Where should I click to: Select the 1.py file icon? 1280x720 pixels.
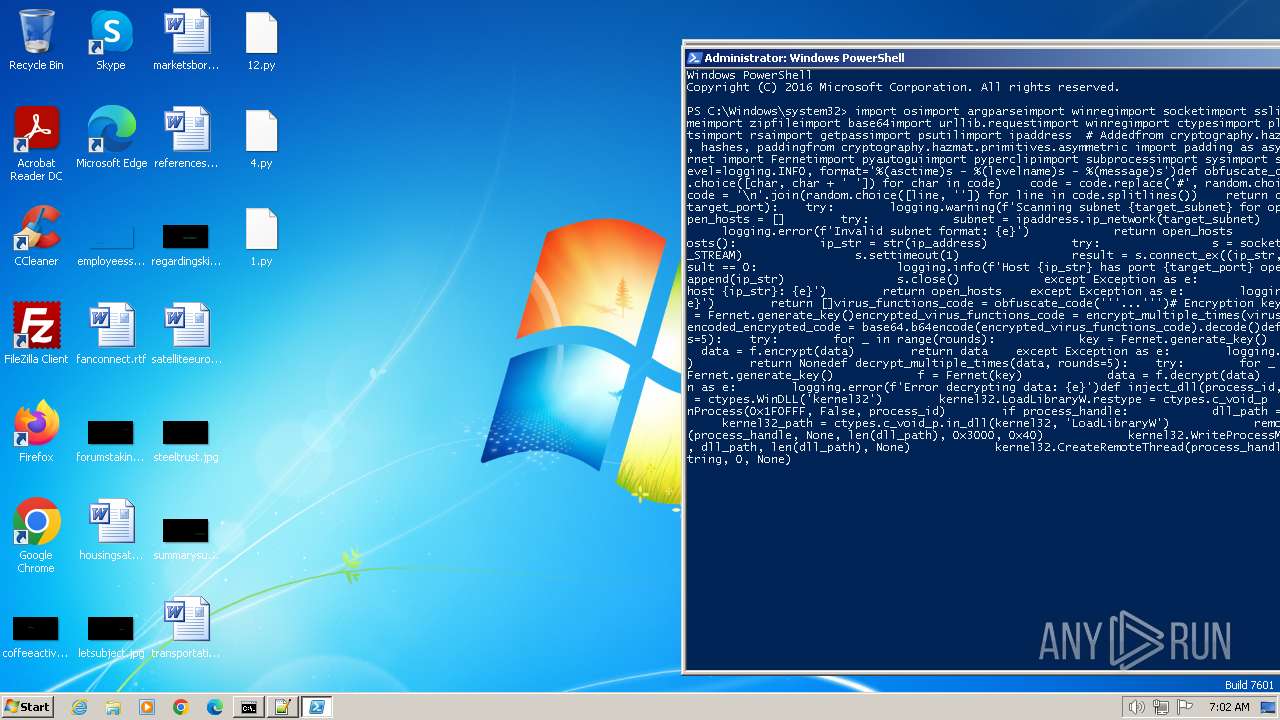pos(261,236)
